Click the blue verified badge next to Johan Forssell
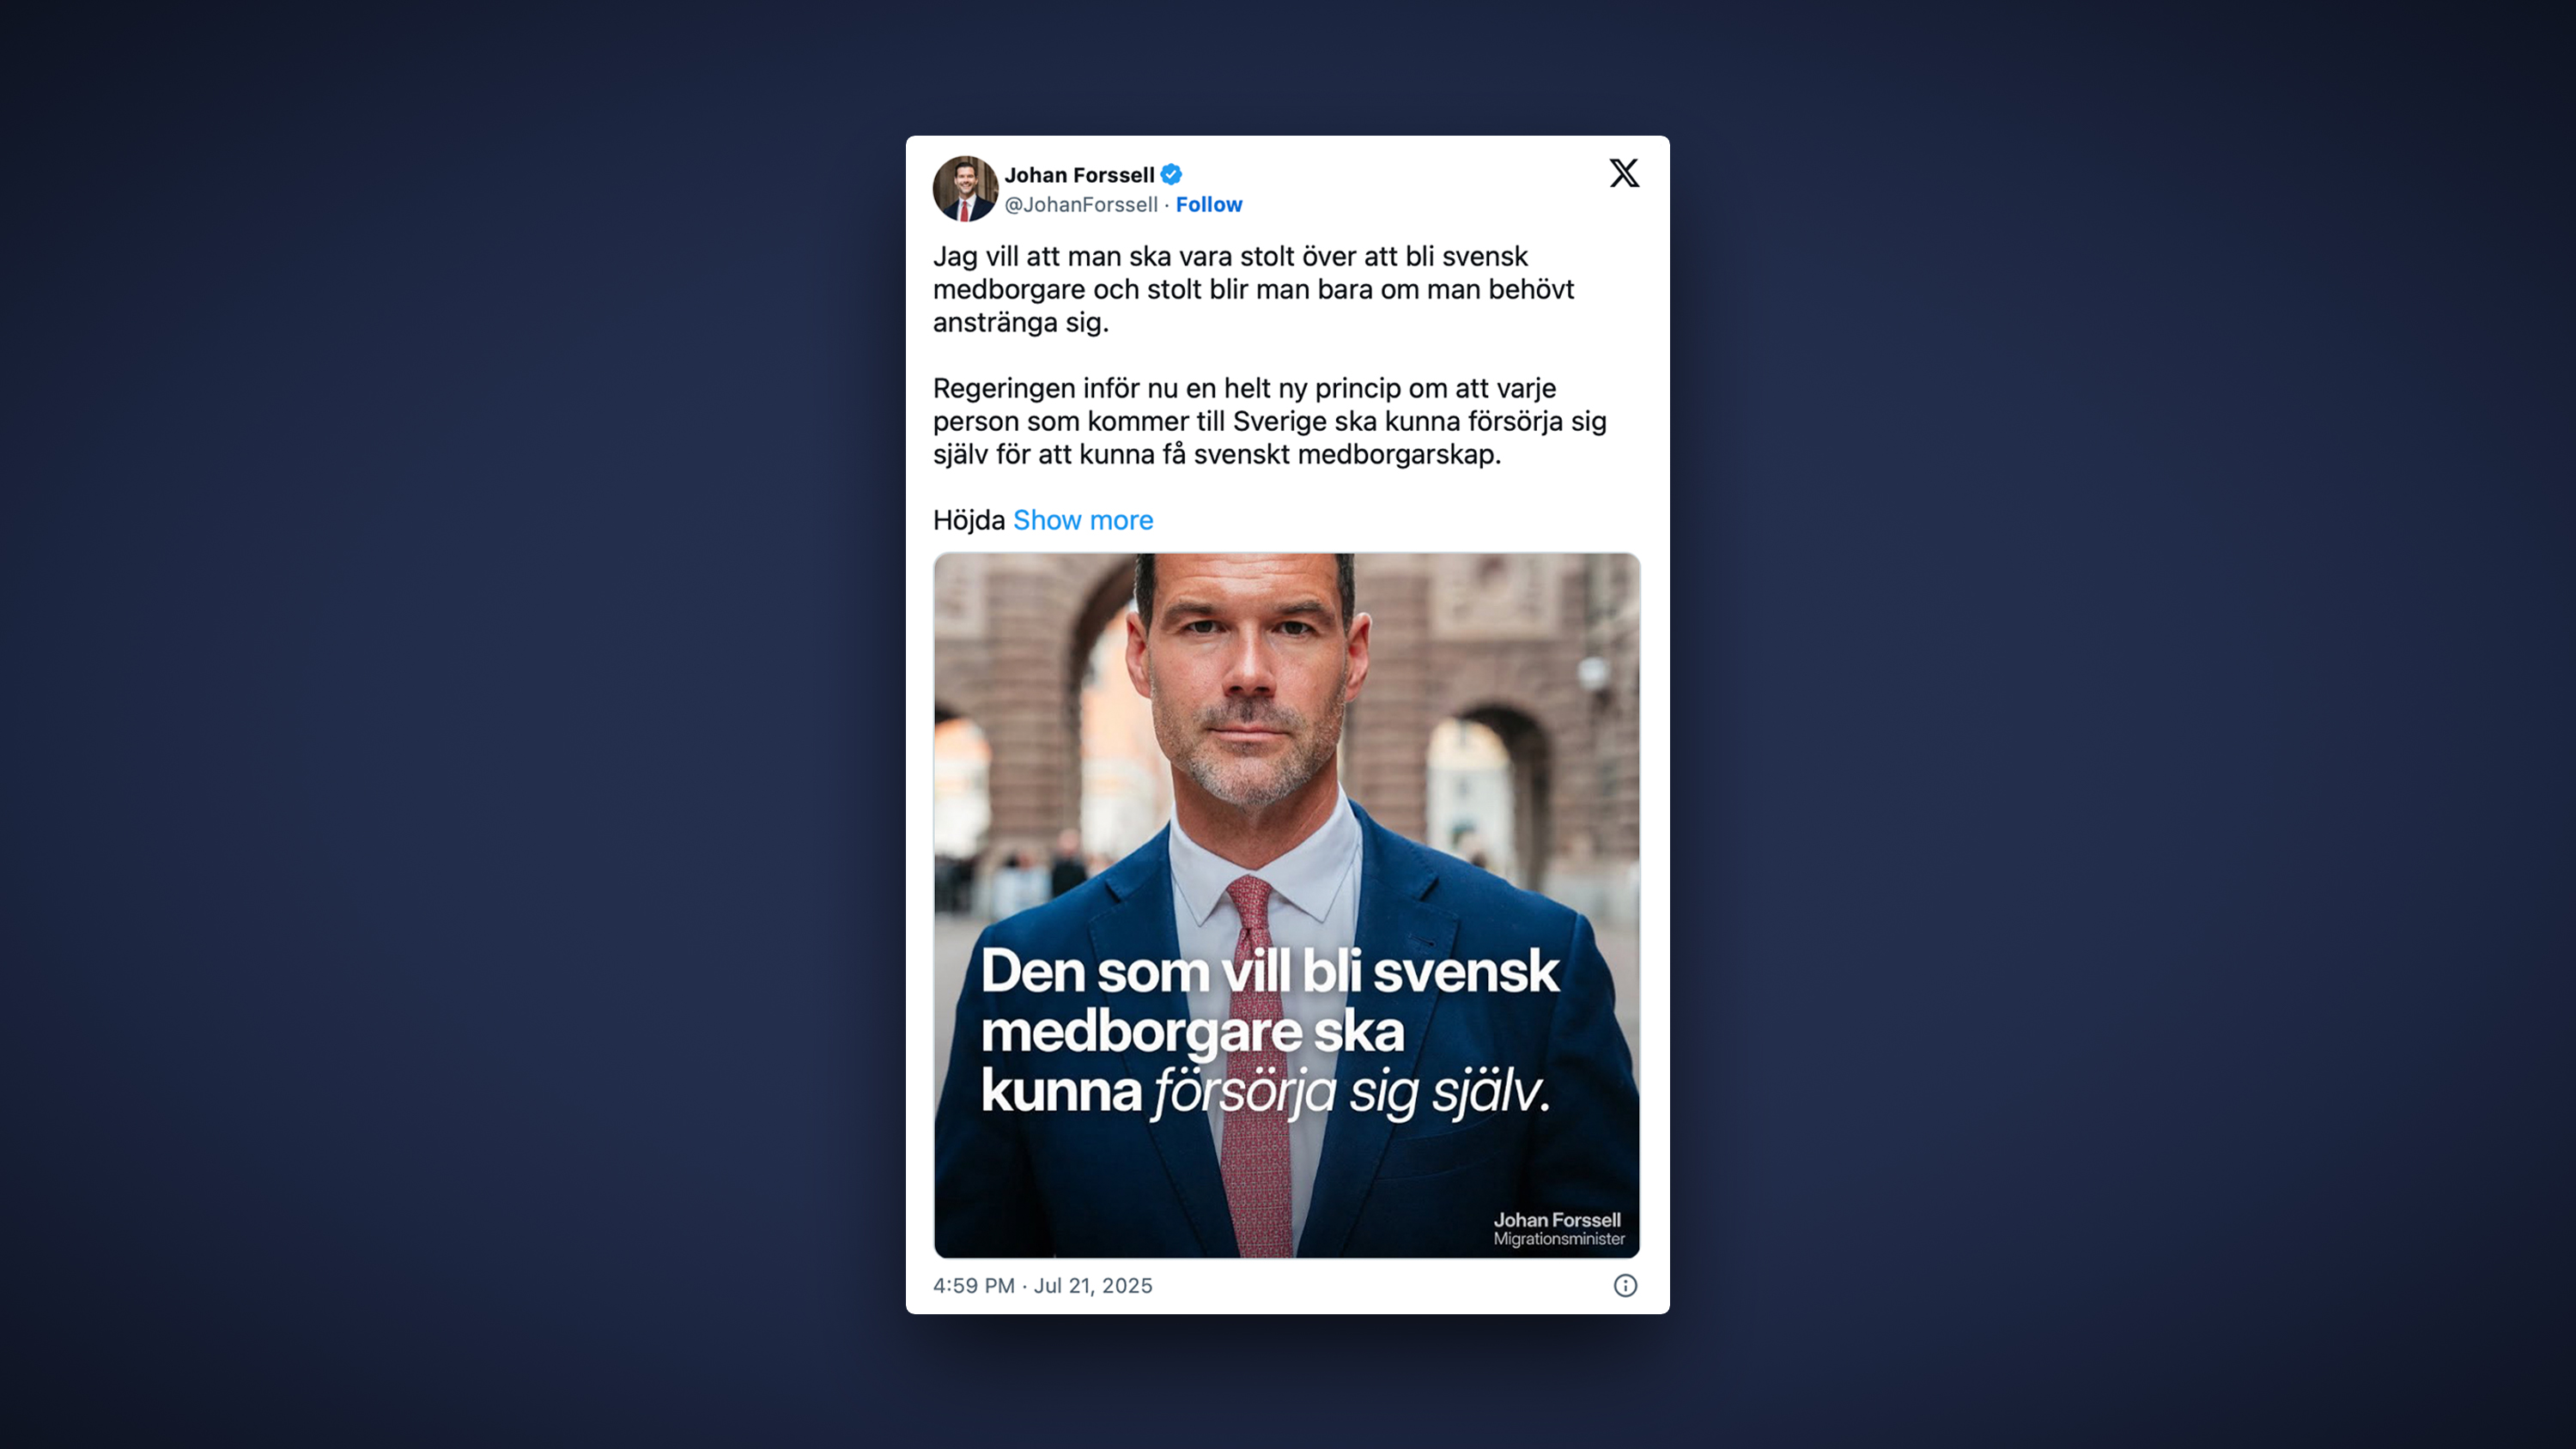2576x1449 pixels. [1171, 175]
